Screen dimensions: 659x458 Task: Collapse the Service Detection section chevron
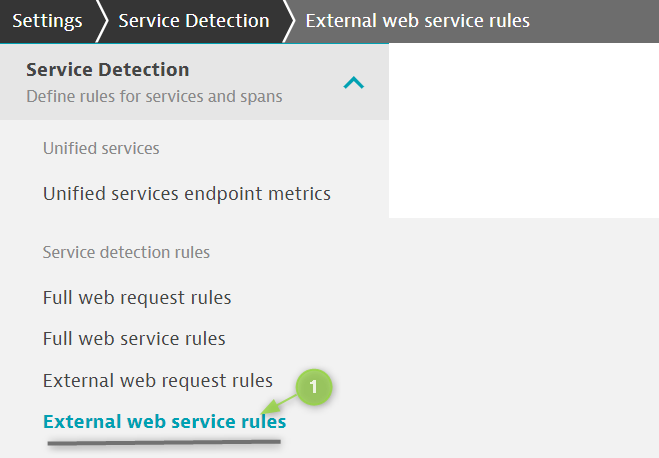pyautogui.click(x=353, y=83)
